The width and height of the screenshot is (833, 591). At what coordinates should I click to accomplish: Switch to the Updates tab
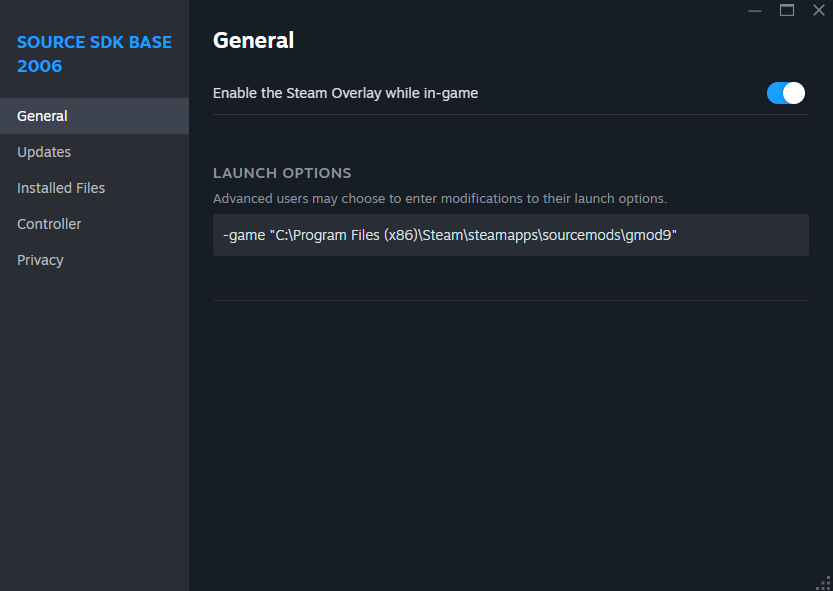click(44, 152)
